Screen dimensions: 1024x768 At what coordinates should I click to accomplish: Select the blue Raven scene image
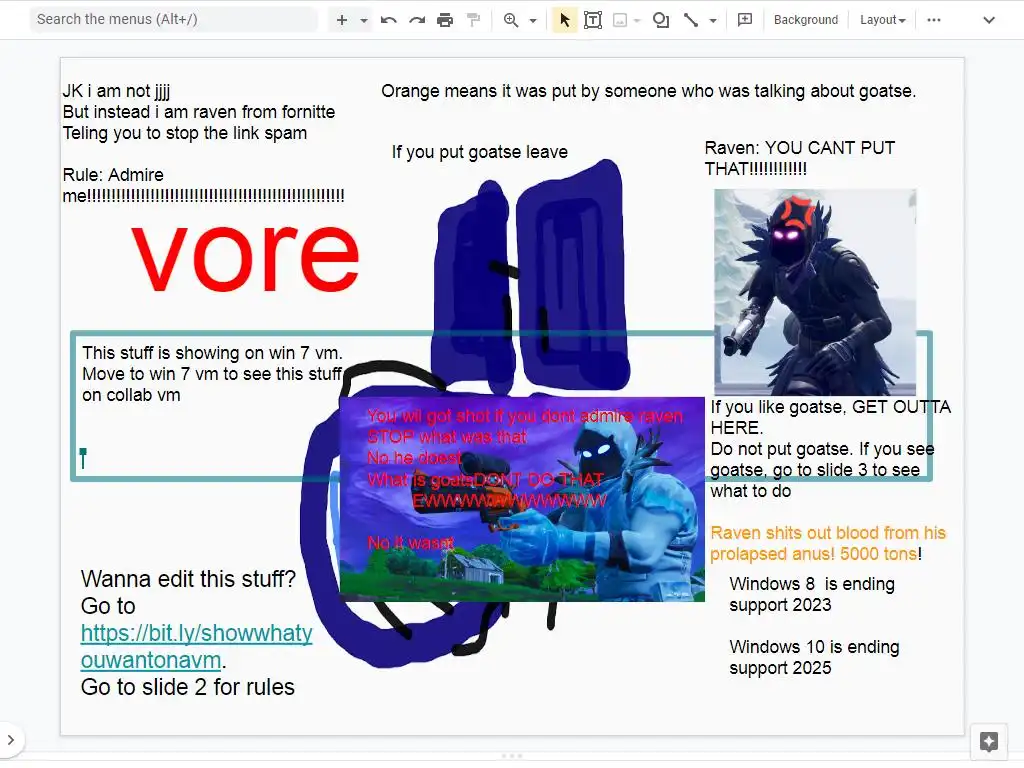click(522, 499)
